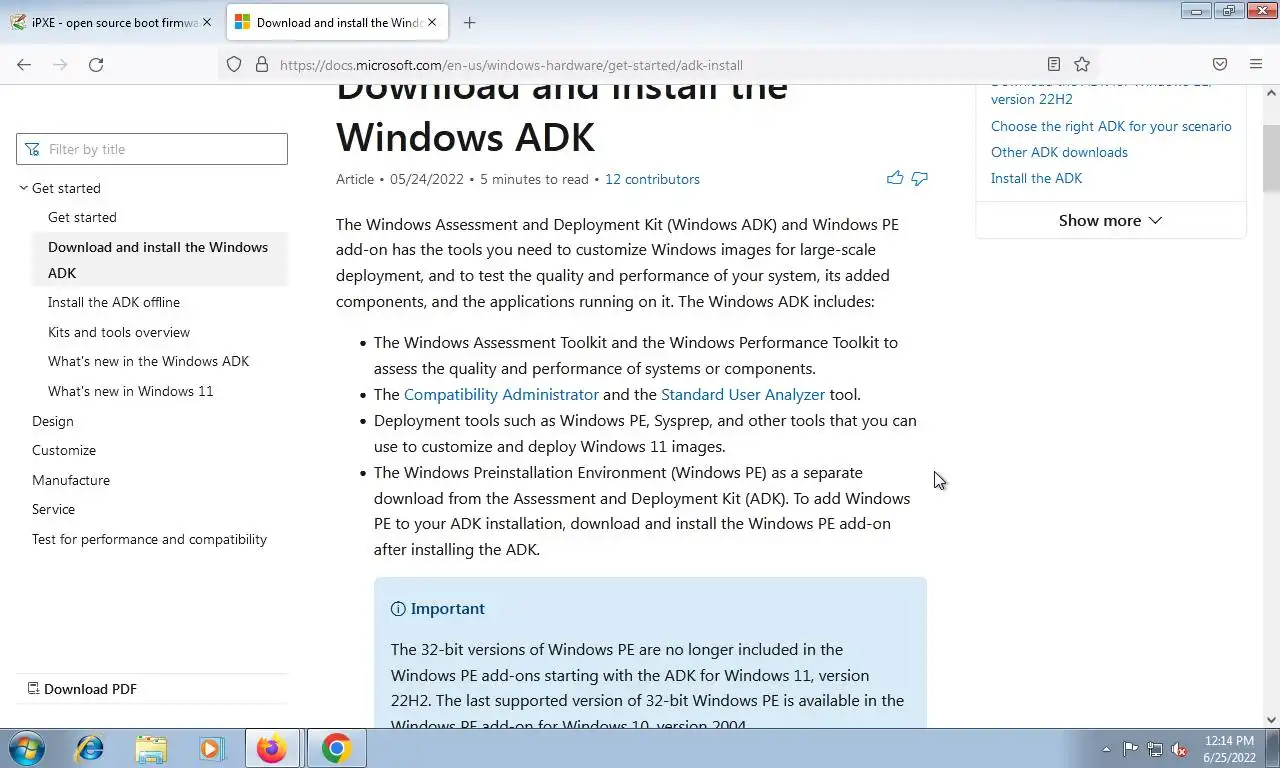Jump to Install the ADK section
This screenshot has height=768, width=1280.
pyautogui.click(x=1036, y=178)
